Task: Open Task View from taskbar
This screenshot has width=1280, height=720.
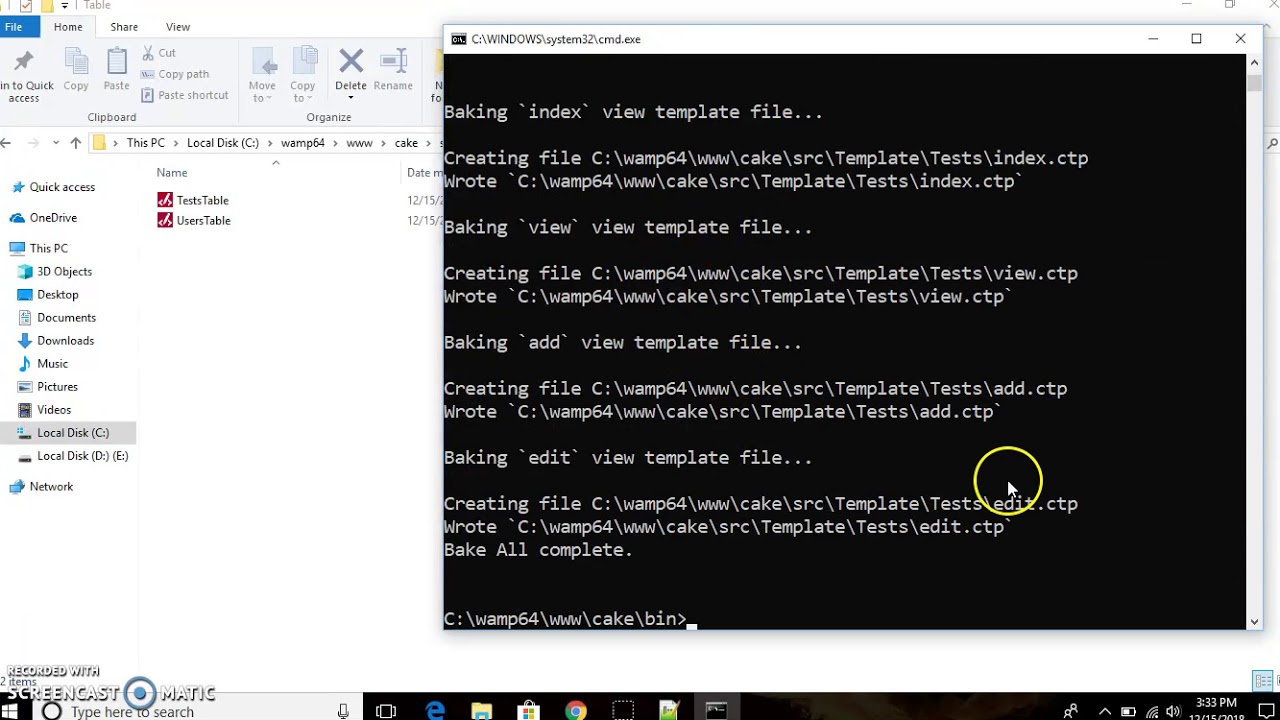Action: click(386, 711)
